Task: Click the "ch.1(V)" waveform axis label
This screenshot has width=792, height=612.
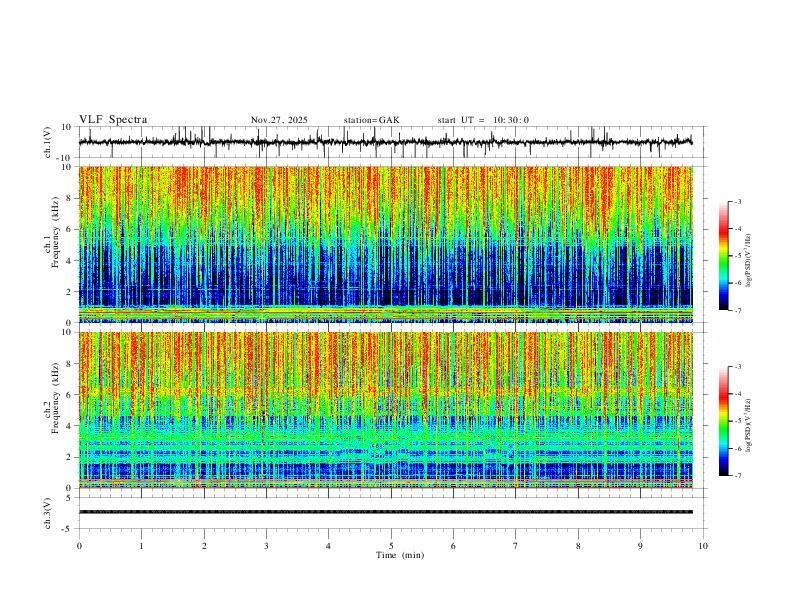Action: 48,142
